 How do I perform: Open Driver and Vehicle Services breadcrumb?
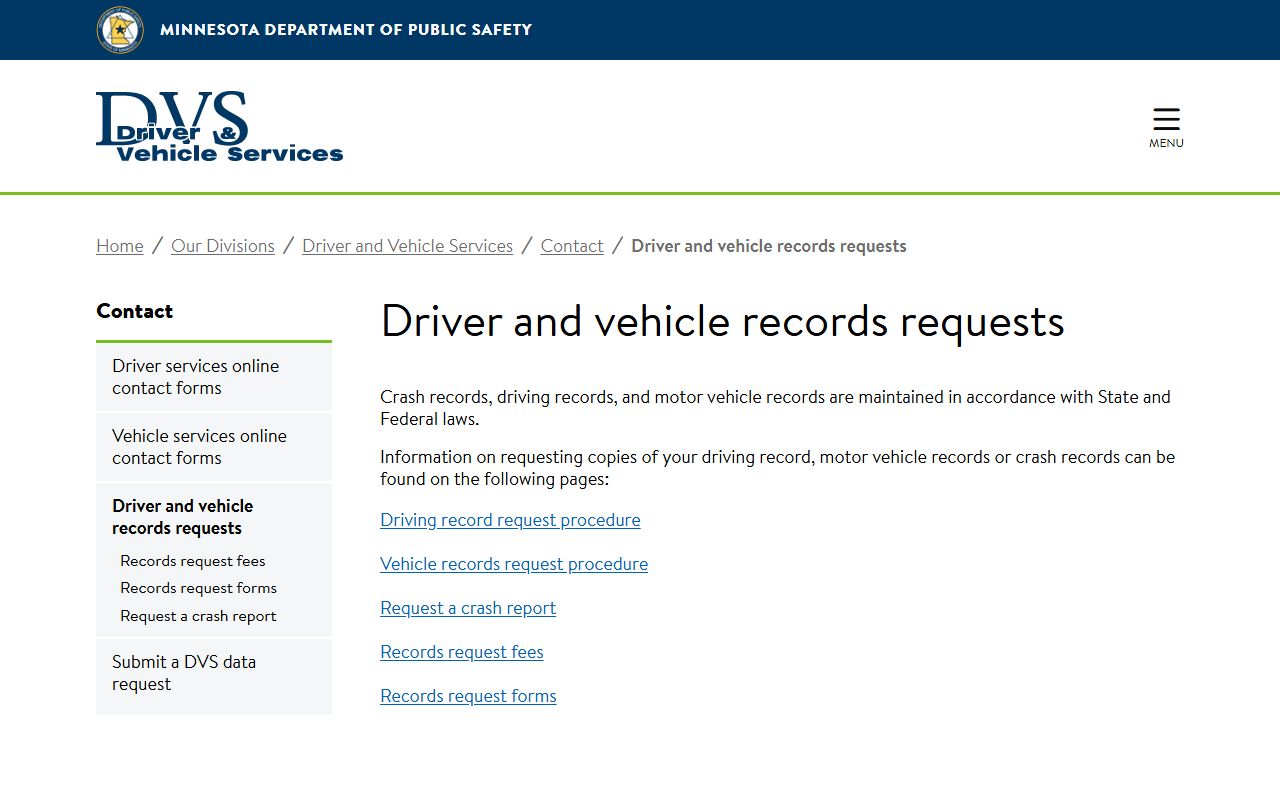[x=408, y=246]
